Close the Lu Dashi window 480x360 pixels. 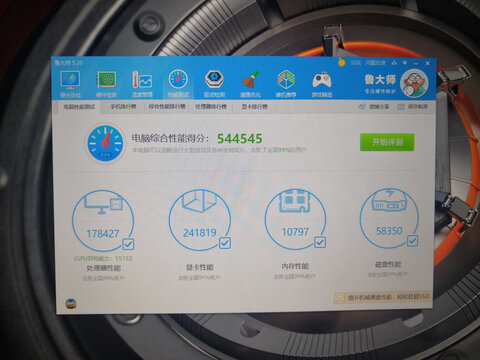pyautogui.click(x=427, y=63)
